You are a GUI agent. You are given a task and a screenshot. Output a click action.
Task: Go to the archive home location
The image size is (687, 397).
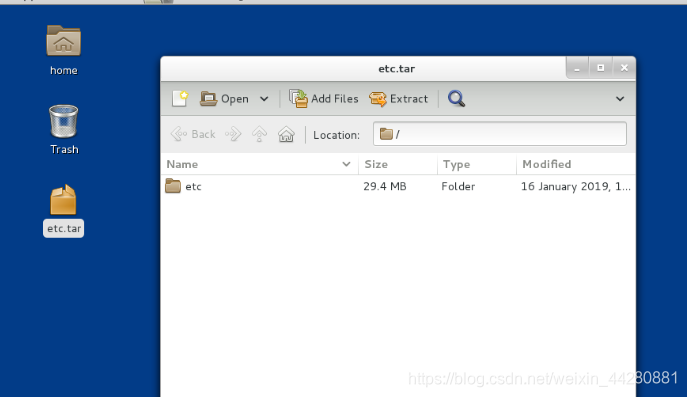286,134
